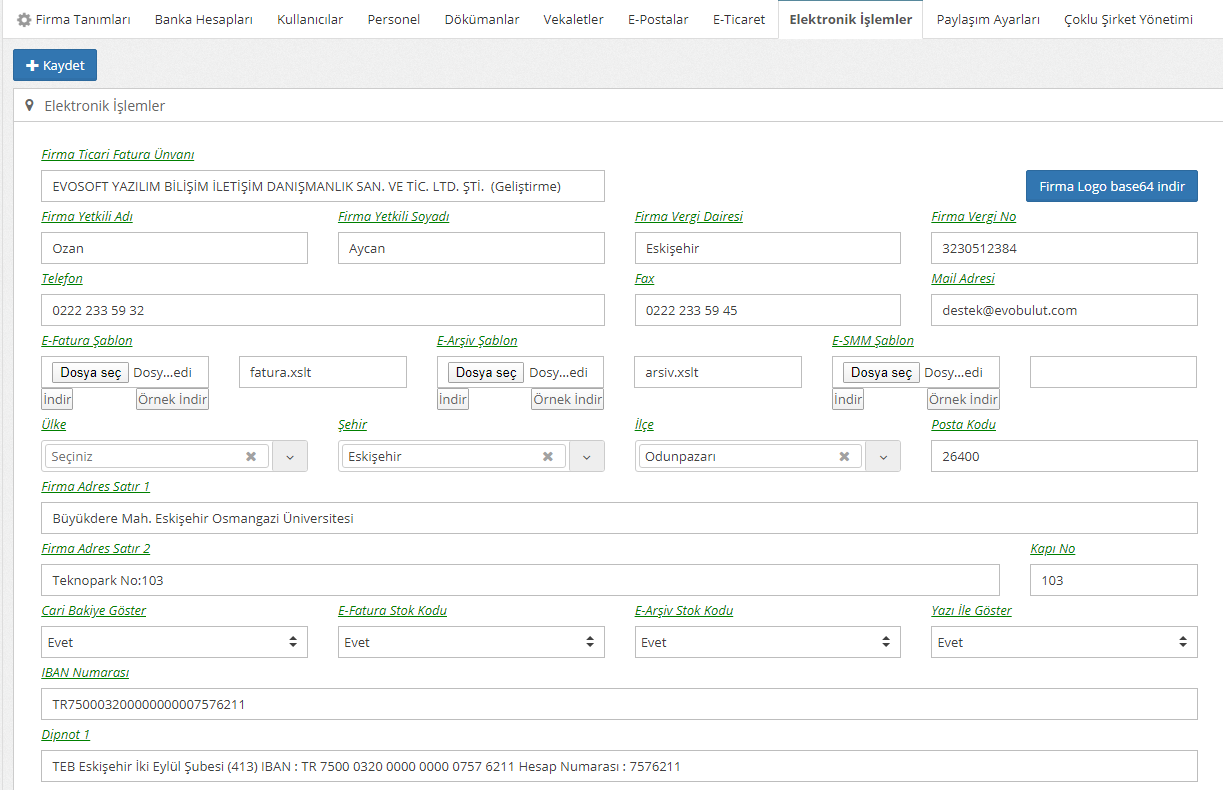Image resolution: width=1223 pixels, height=790 pixels.
Task: Expand the Ülke dropdown arrow
Action: coord(290,456)
